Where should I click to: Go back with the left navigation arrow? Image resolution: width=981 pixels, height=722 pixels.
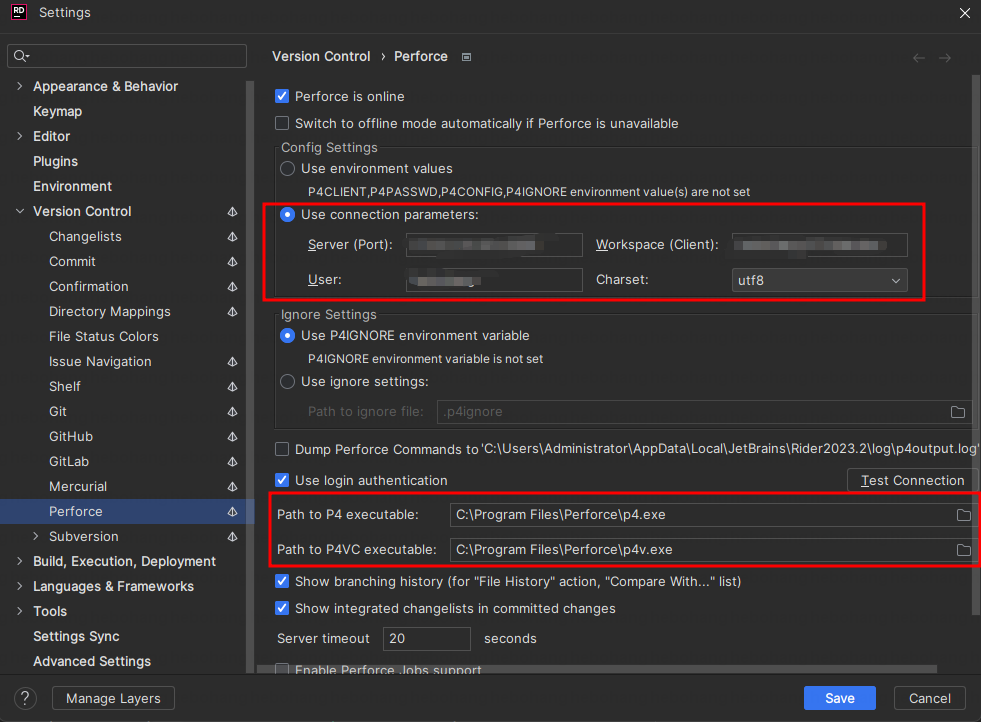point(918,58)
